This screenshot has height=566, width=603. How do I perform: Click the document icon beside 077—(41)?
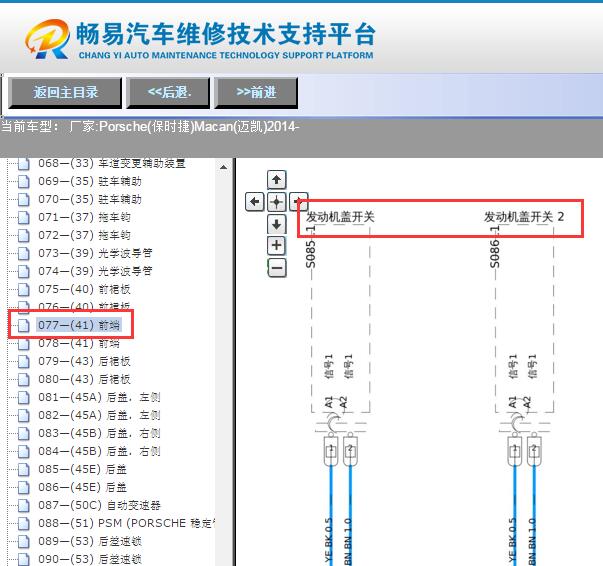coord(23,326)
